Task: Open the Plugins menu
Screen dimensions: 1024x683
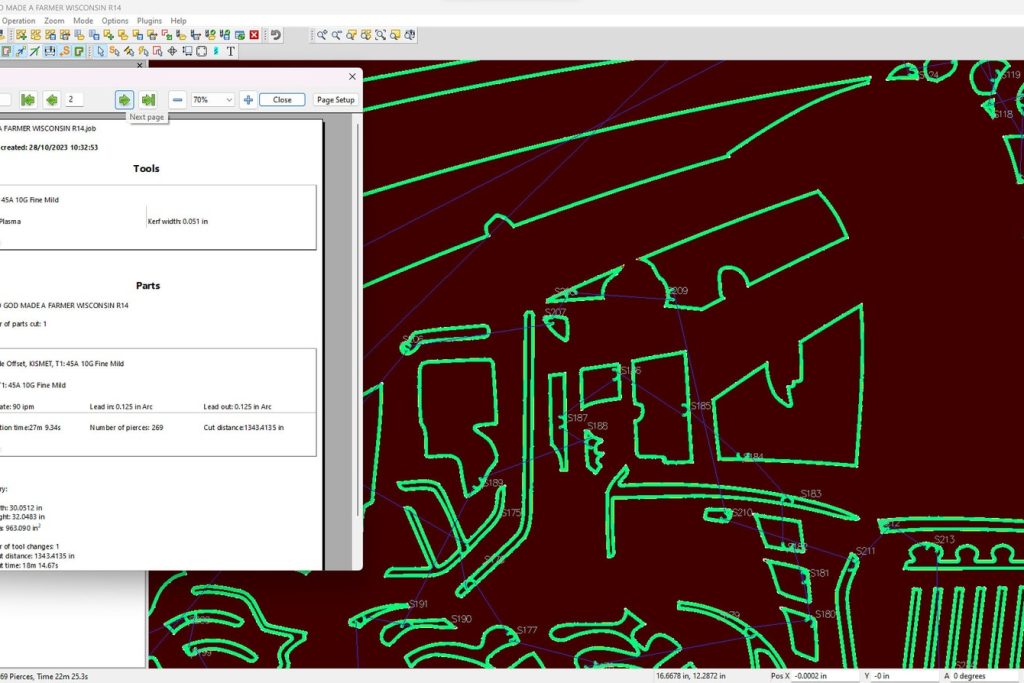Action: click(x=149, y=20)
